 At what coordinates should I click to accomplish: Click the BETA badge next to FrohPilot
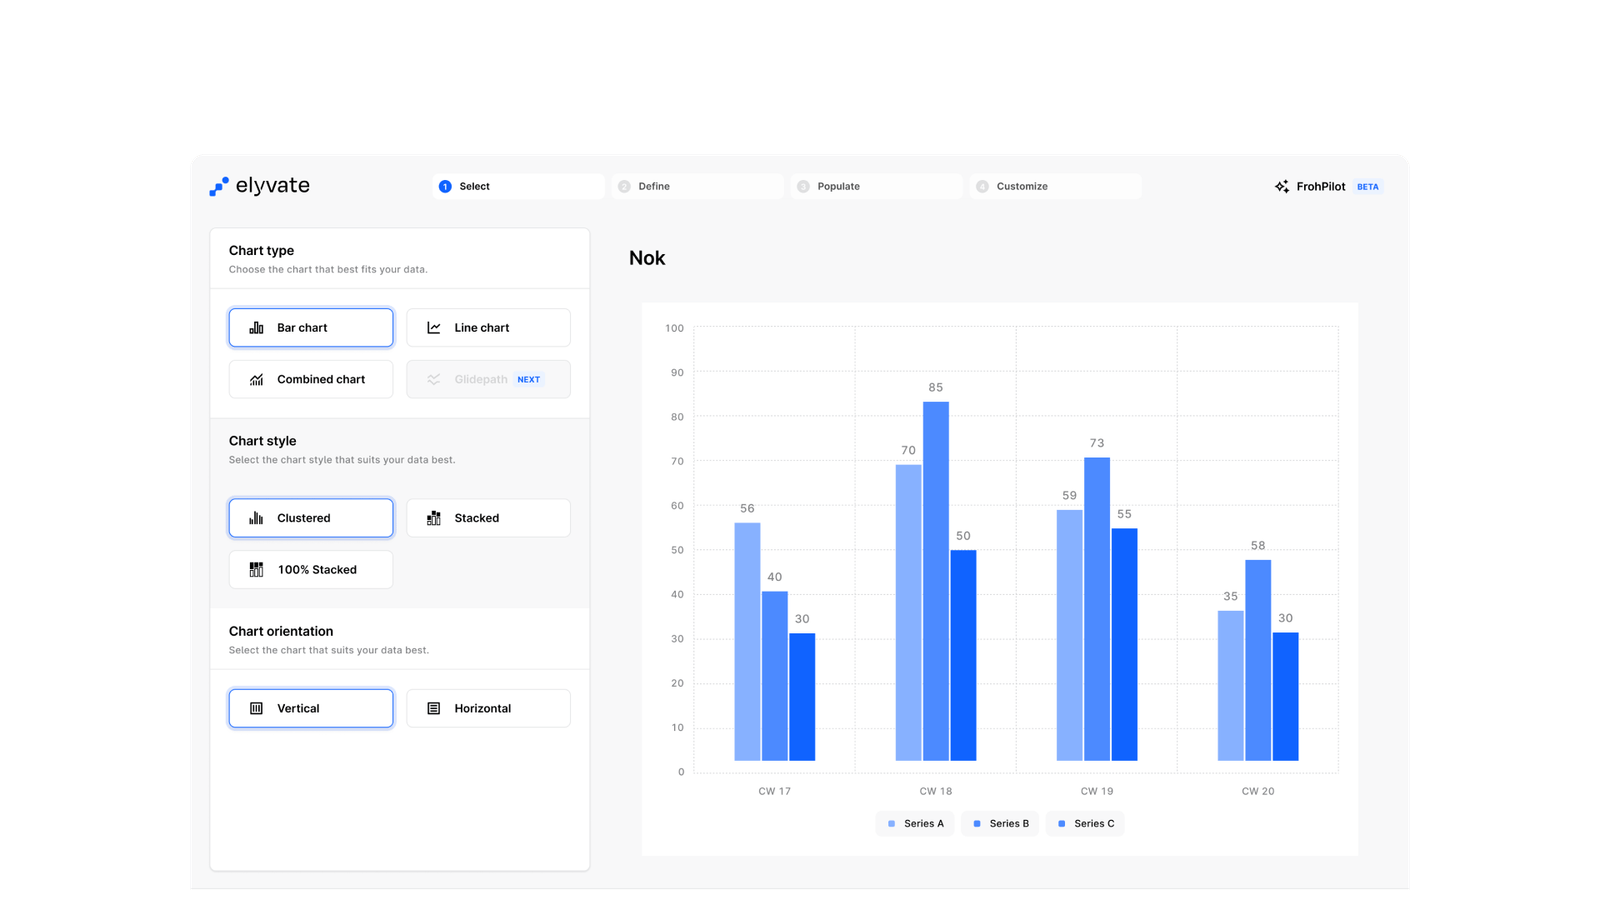click(x=1367, y=186)
